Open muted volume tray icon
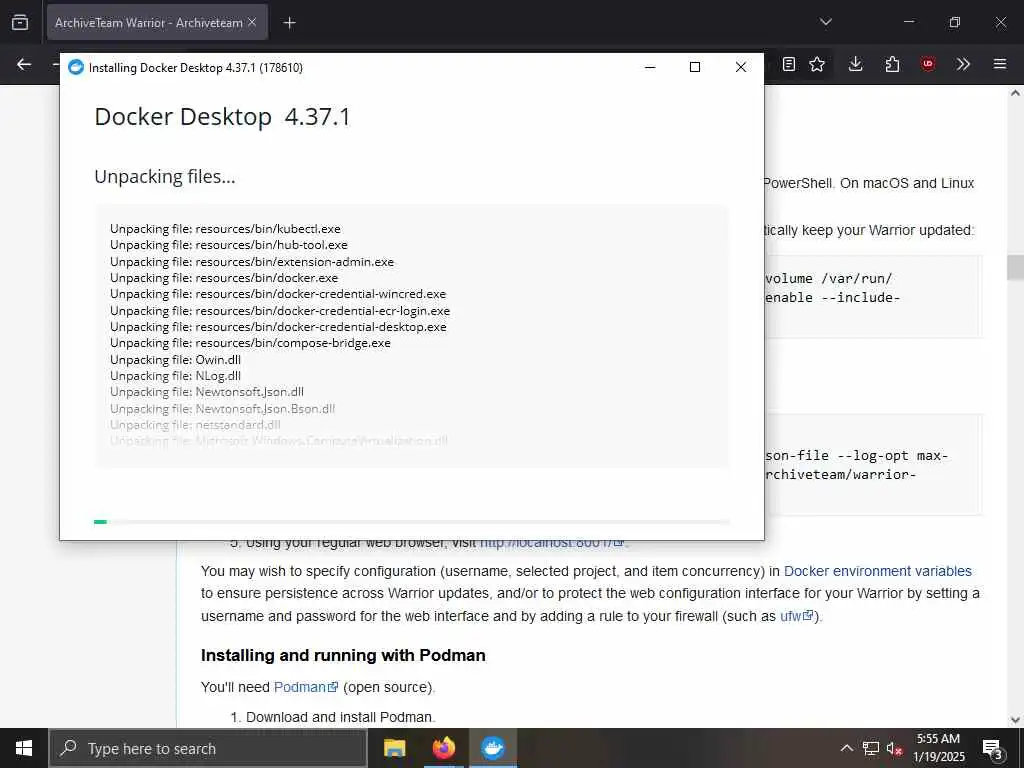The height and width of the screenshot is (768, 1024). [895, 748]
